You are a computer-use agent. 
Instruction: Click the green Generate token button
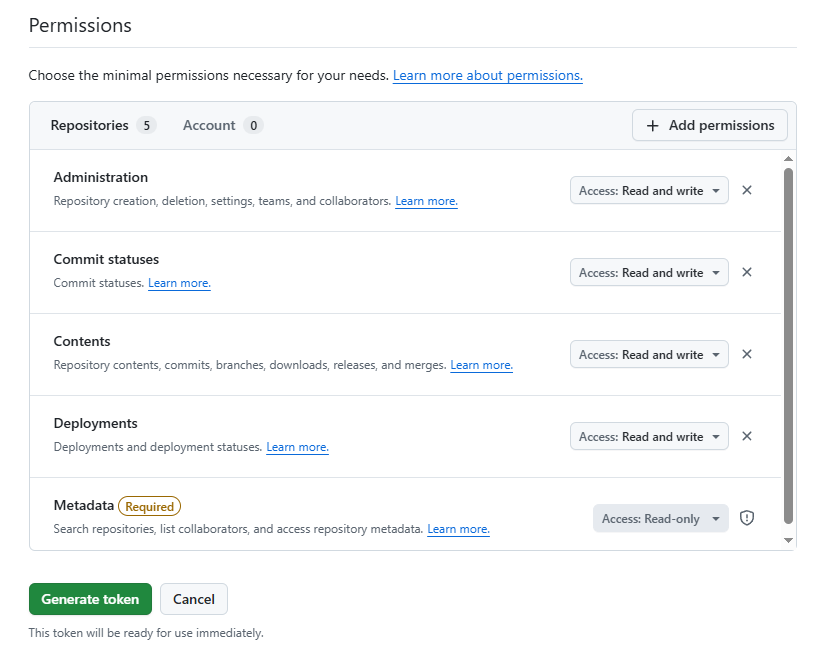point(90,599)
